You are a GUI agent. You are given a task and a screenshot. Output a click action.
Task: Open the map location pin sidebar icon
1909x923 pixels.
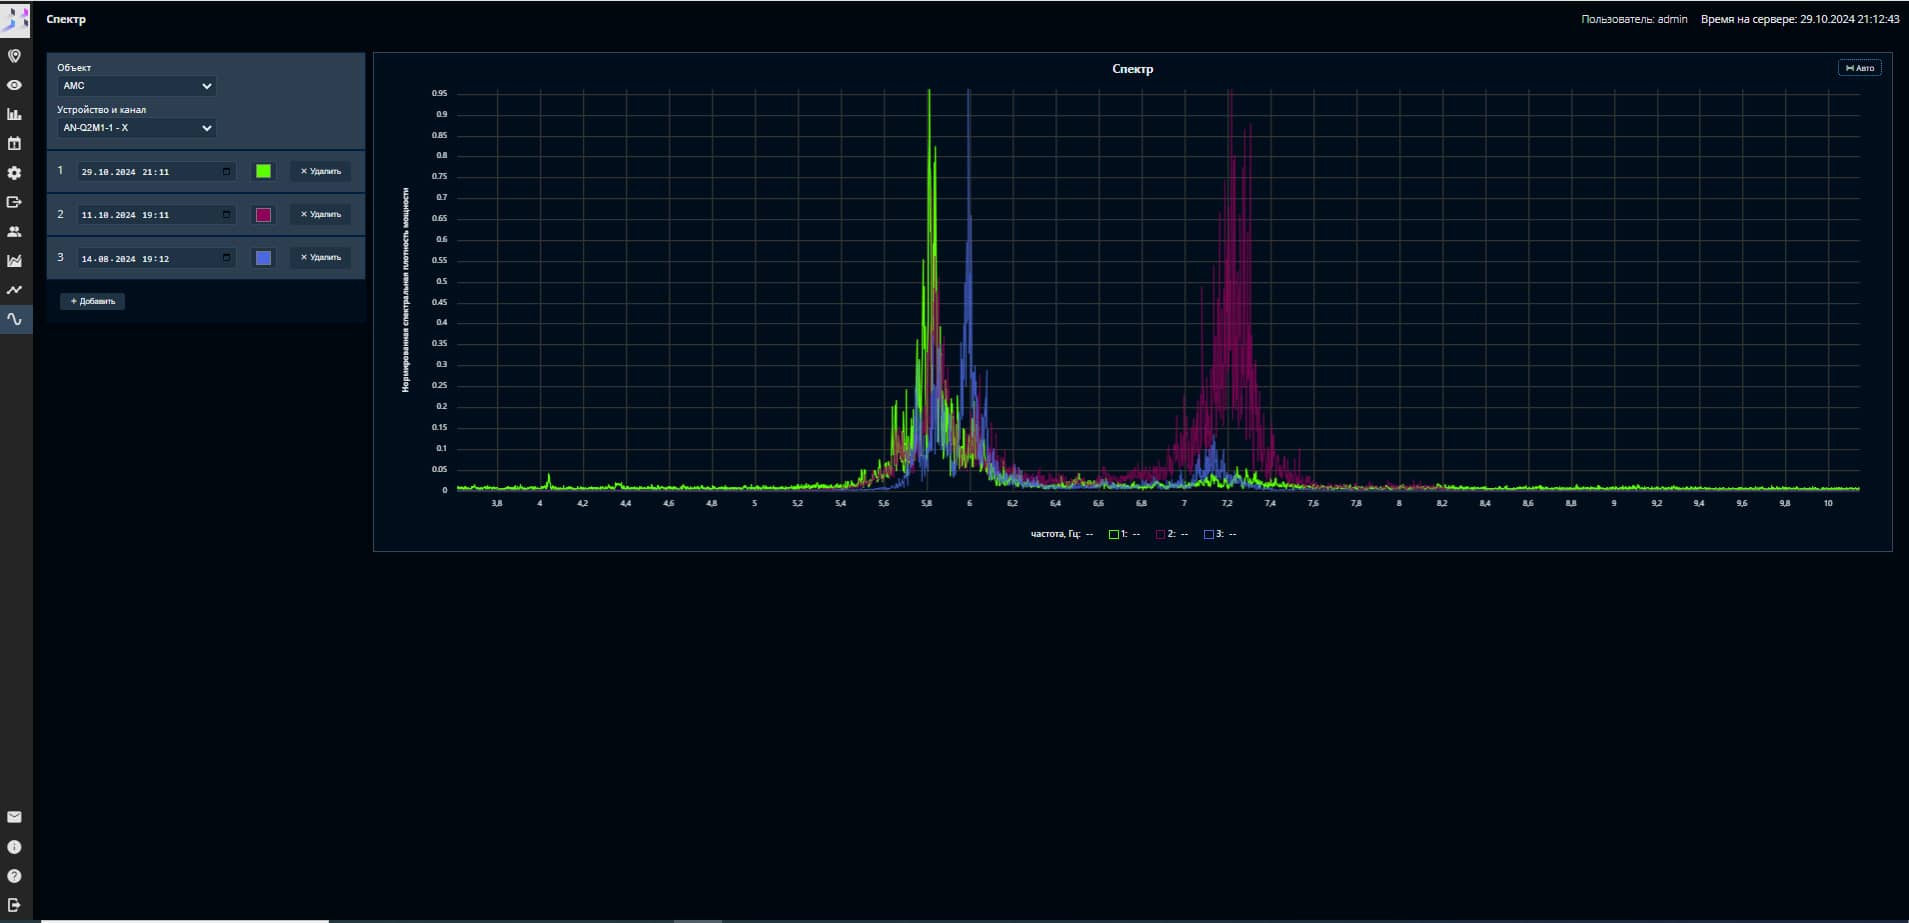click(x=14, y=56)
